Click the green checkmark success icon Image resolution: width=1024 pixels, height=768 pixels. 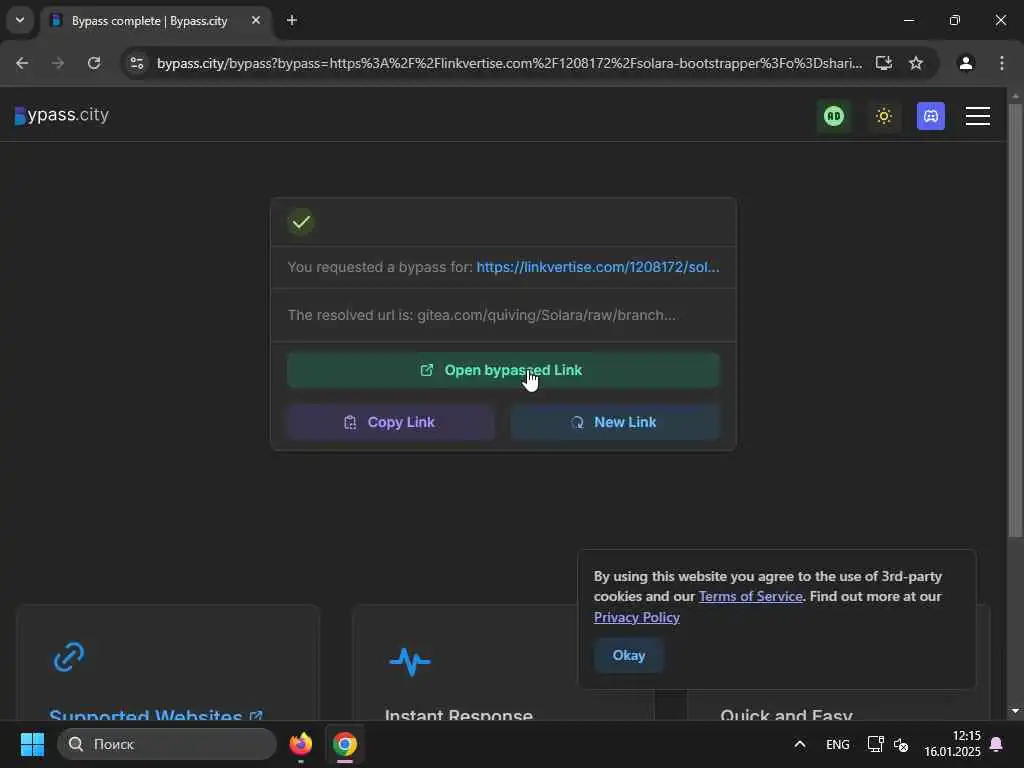pyautogui.click(x=301, y=222)
